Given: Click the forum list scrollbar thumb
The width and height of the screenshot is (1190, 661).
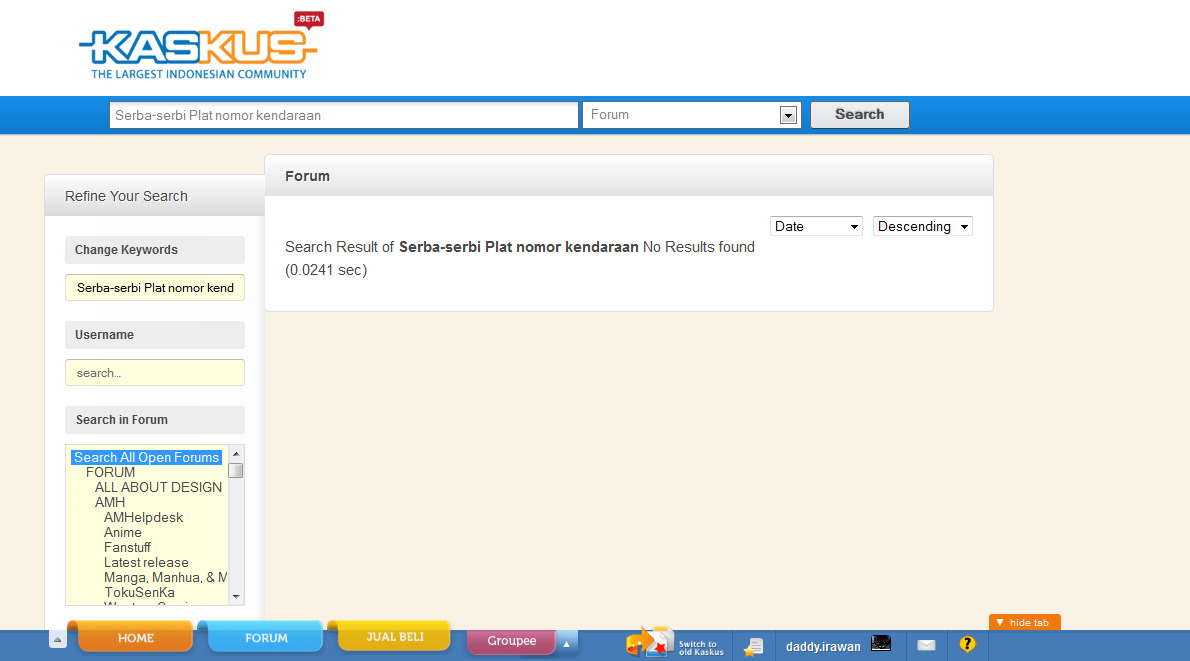Looking at the screenshot, I should click(x=236, y=471).
